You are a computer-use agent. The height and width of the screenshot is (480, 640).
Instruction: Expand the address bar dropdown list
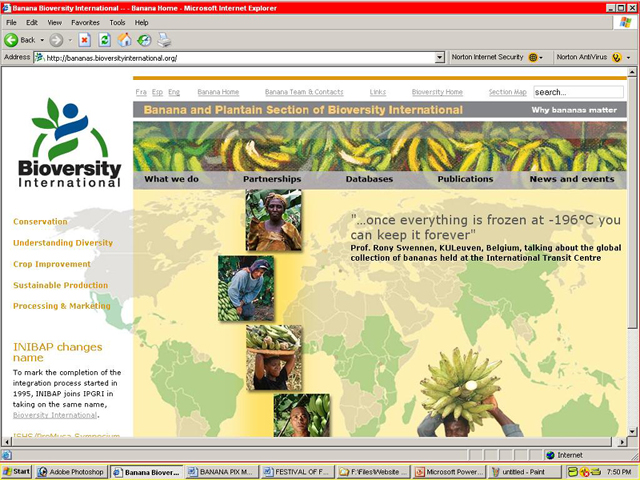(x=440, y=58)
